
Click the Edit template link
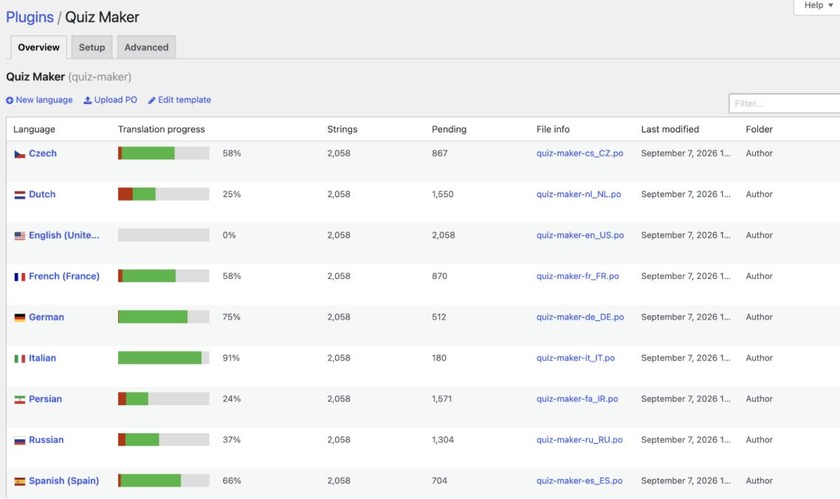pos(179,100)
